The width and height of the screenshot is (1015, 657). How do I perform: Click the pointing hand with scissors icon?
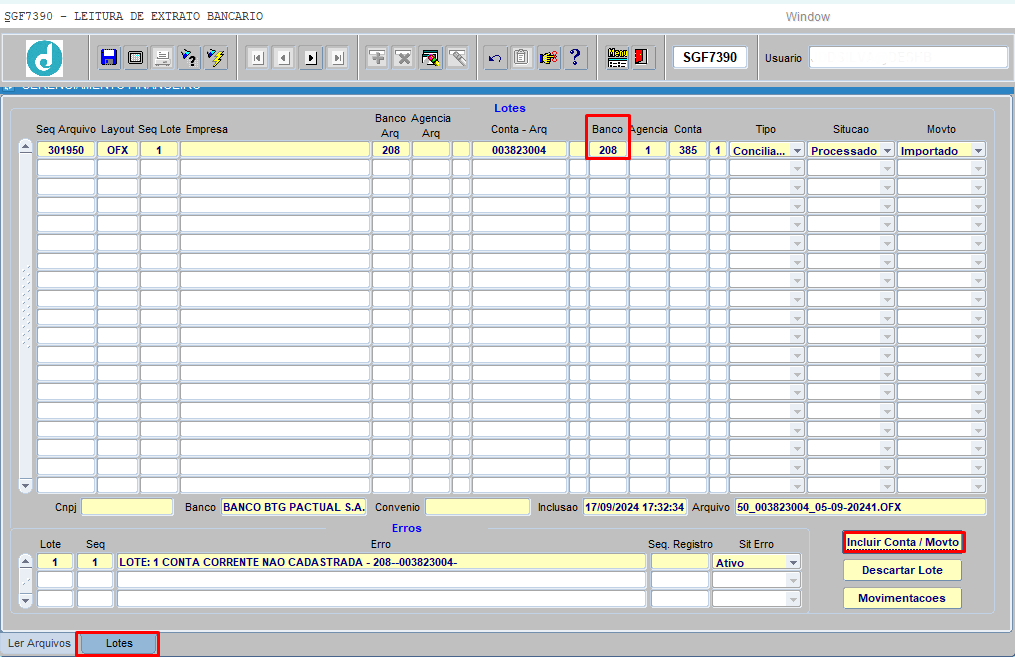pyautogui.click(x=548, y=58)
